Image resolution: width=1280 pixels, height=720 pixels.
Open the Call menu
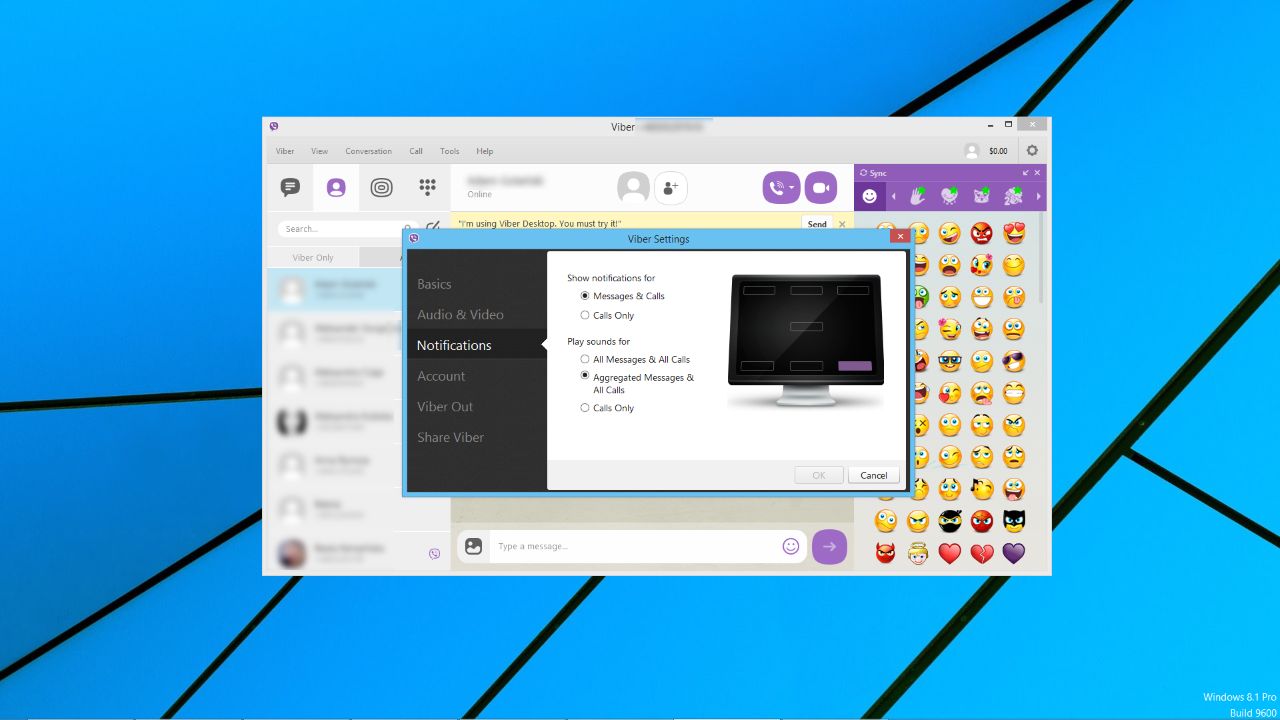(x=416, y=151)
